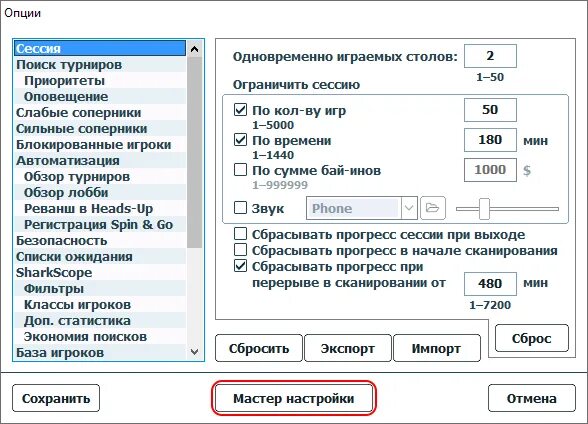Open 'Блокированные игроки' section
The height and width of the screenshot is (424, 588).
pyautogui.click(x=100, y=145)
